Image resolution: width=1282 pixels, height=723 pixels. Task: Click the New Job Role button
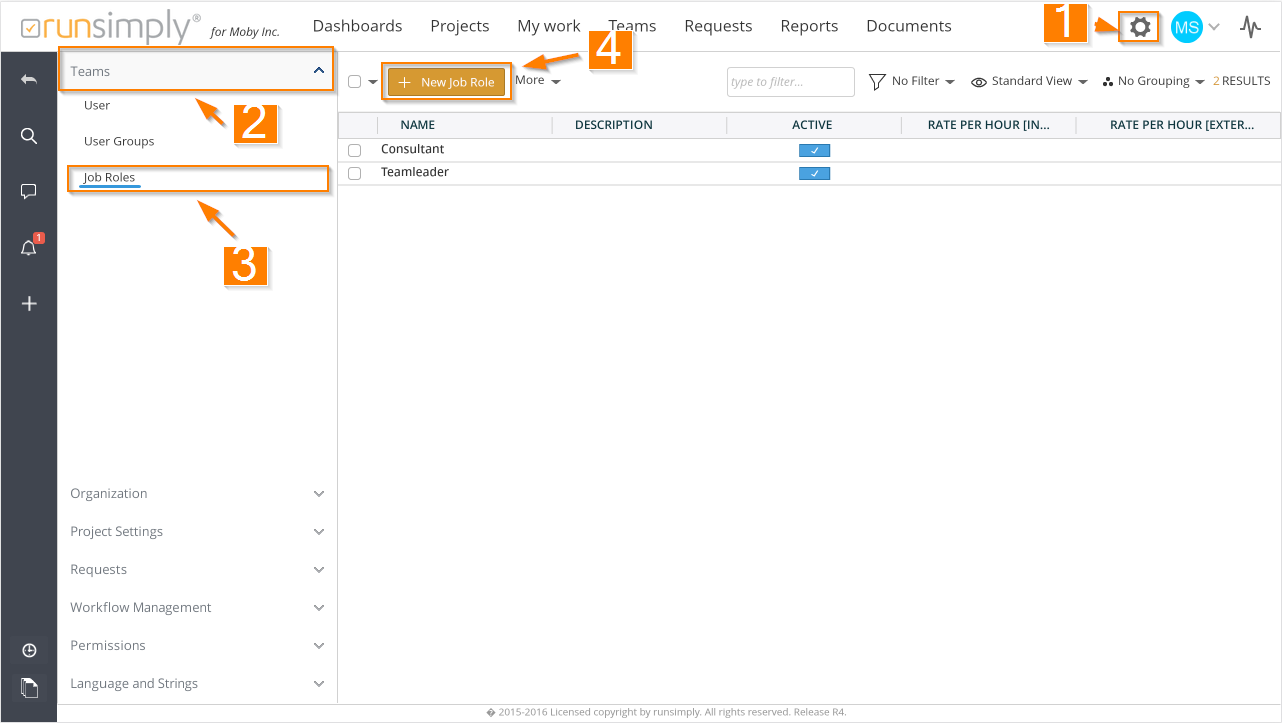[447, 82]
